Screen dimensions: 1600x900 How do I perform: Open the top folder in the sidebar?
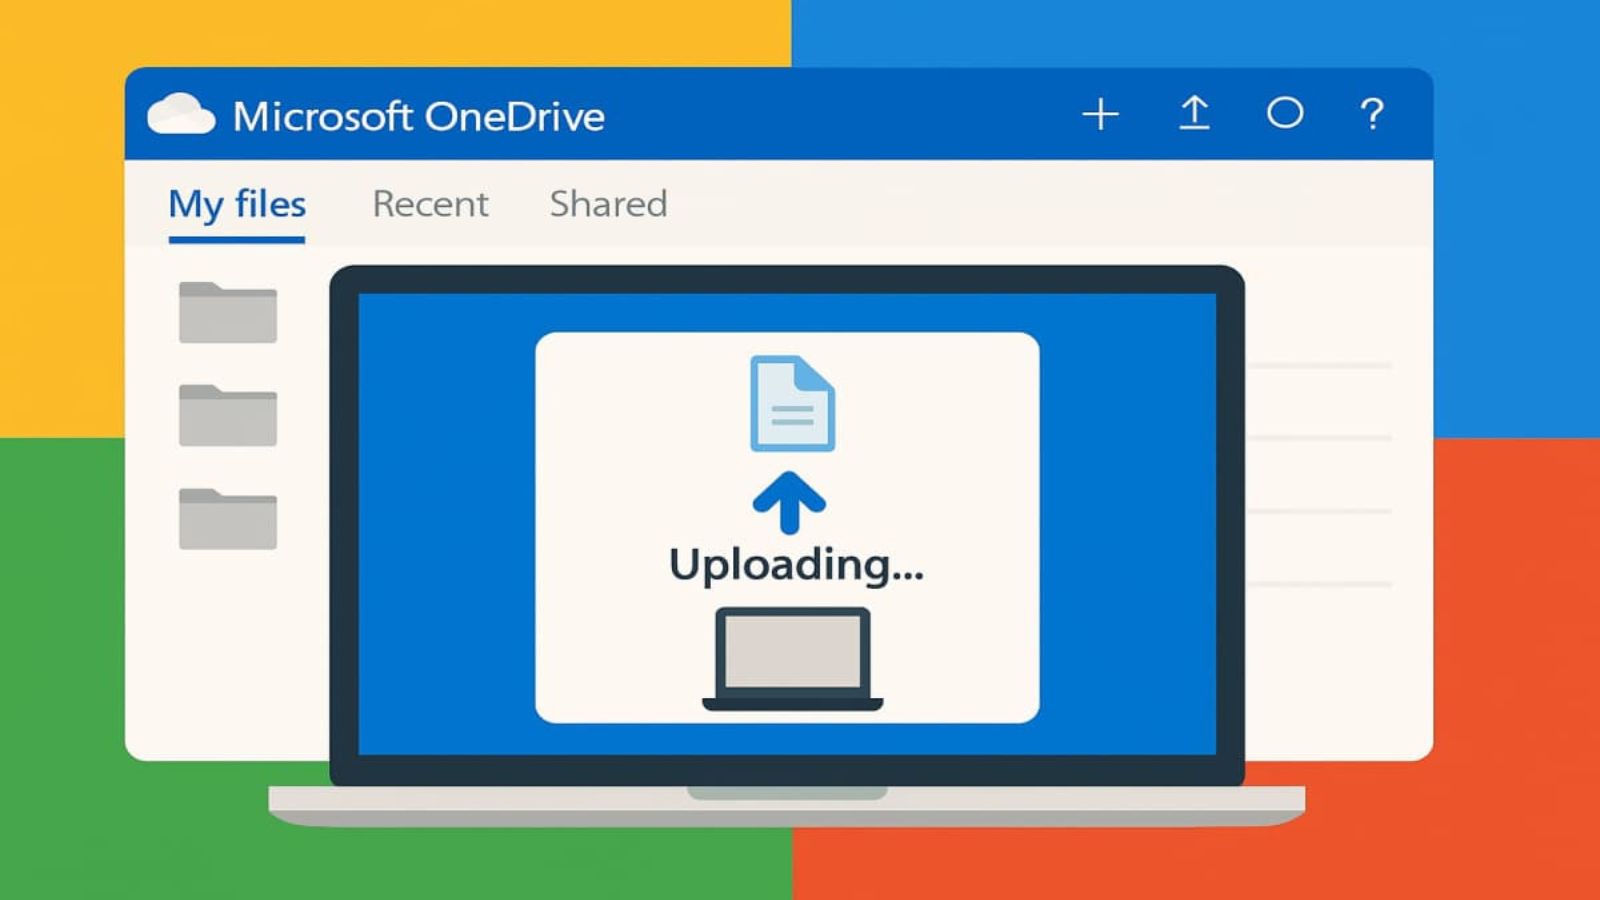[x=228, y=313]
